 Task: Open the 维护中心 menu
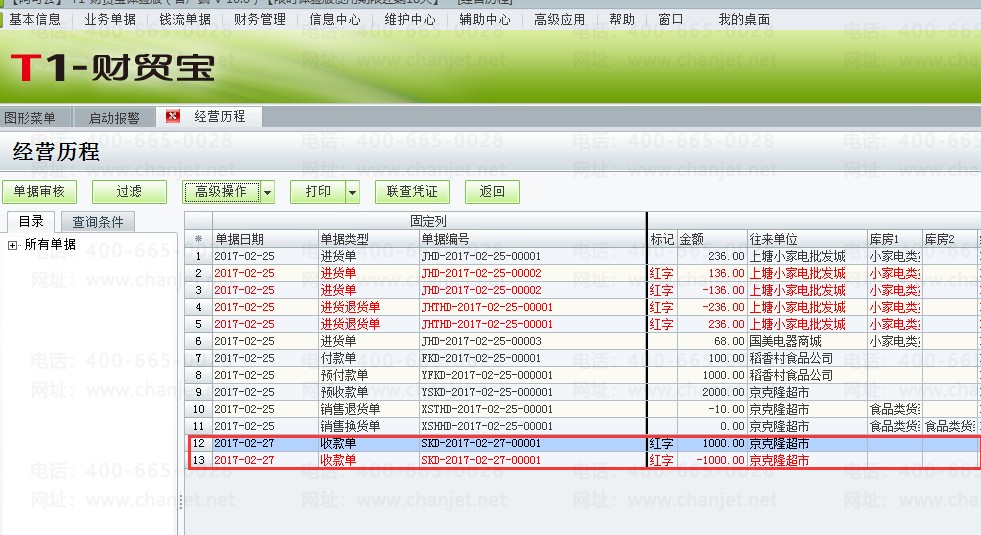pyautogui.click(x=410, y=19)
